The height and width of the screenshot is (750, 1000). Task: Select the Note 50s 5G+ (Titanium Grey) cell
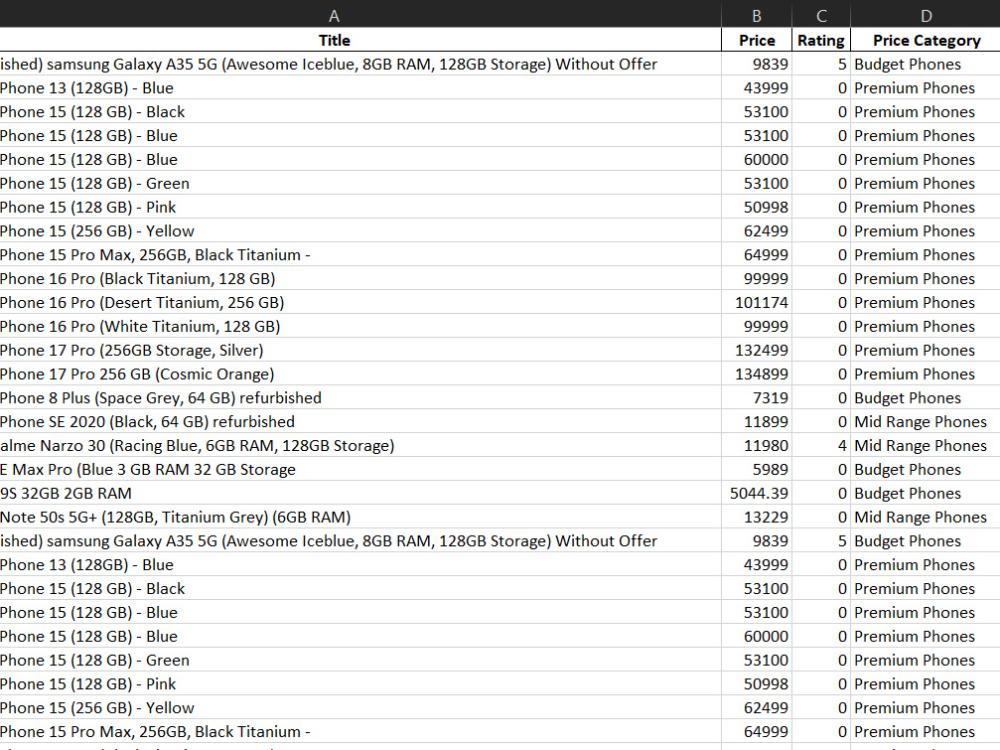(360, 517)
